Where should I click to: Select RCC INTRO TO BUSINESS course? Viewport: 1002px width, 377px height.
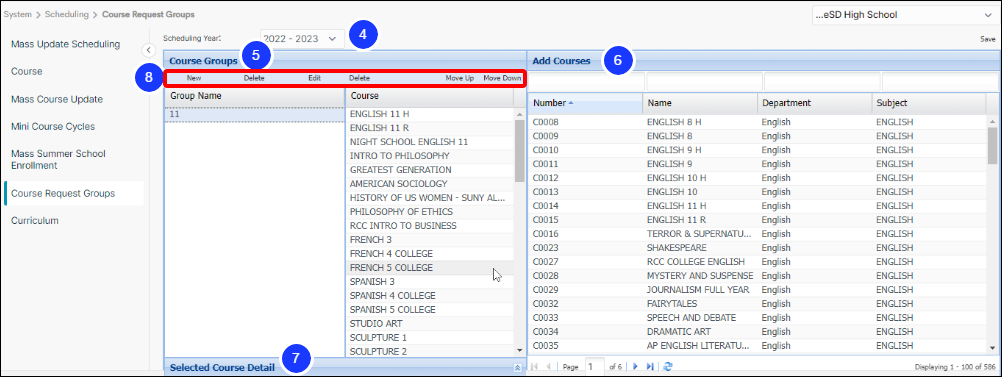pyautogui.click(x=429, y=226)
